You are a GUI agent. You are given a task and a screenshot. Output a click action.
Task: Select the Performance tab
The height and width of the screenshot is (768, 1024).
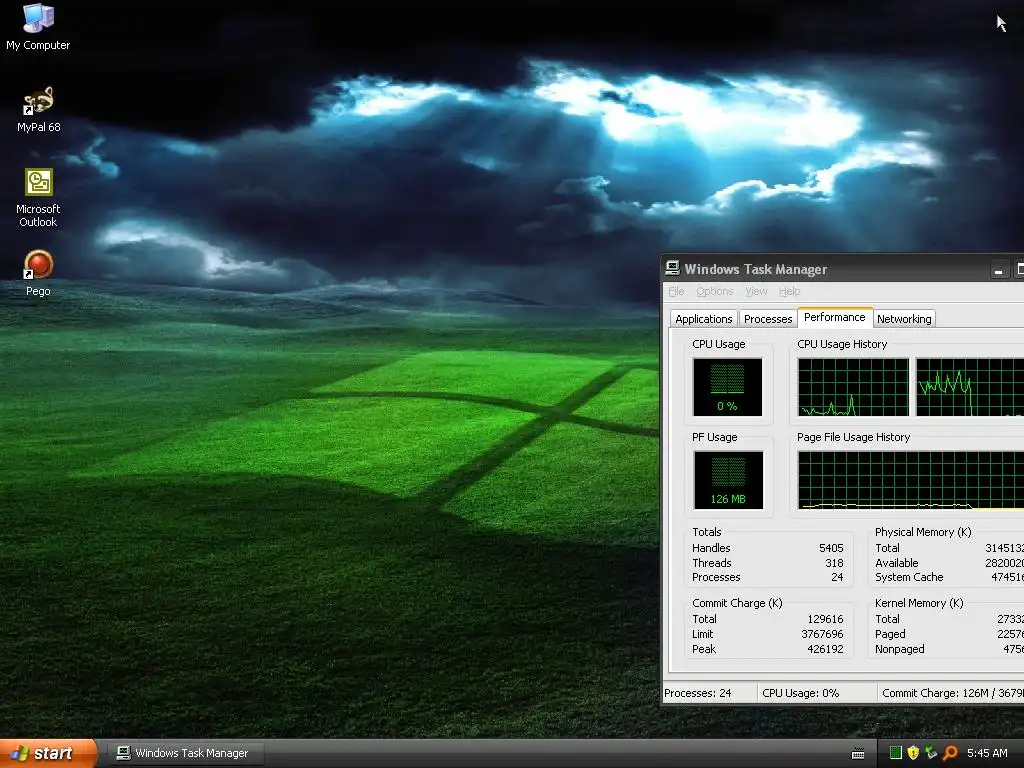pyautogui.click(x=835, y=317)
